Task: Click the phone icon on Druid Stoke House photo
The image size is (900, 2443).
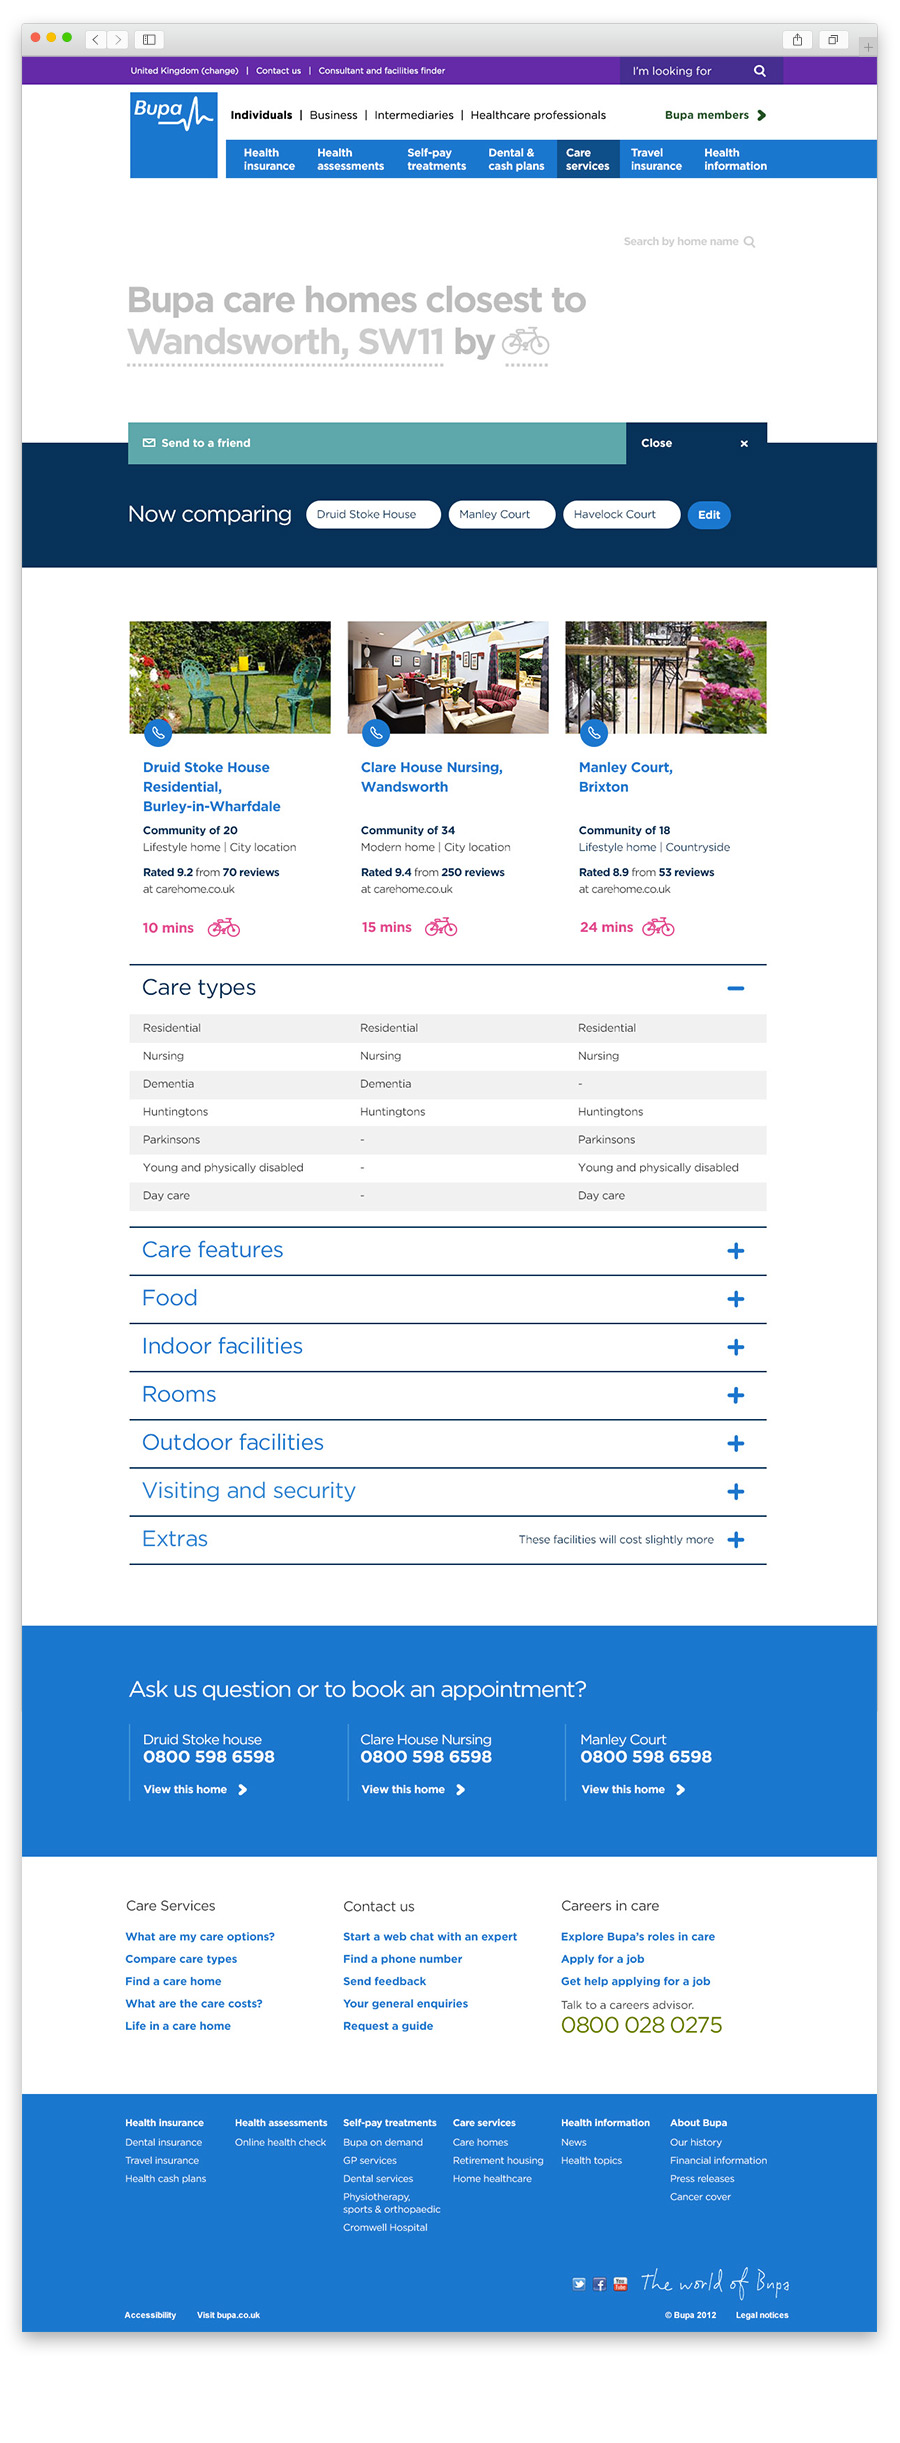Action: [158, 733]
